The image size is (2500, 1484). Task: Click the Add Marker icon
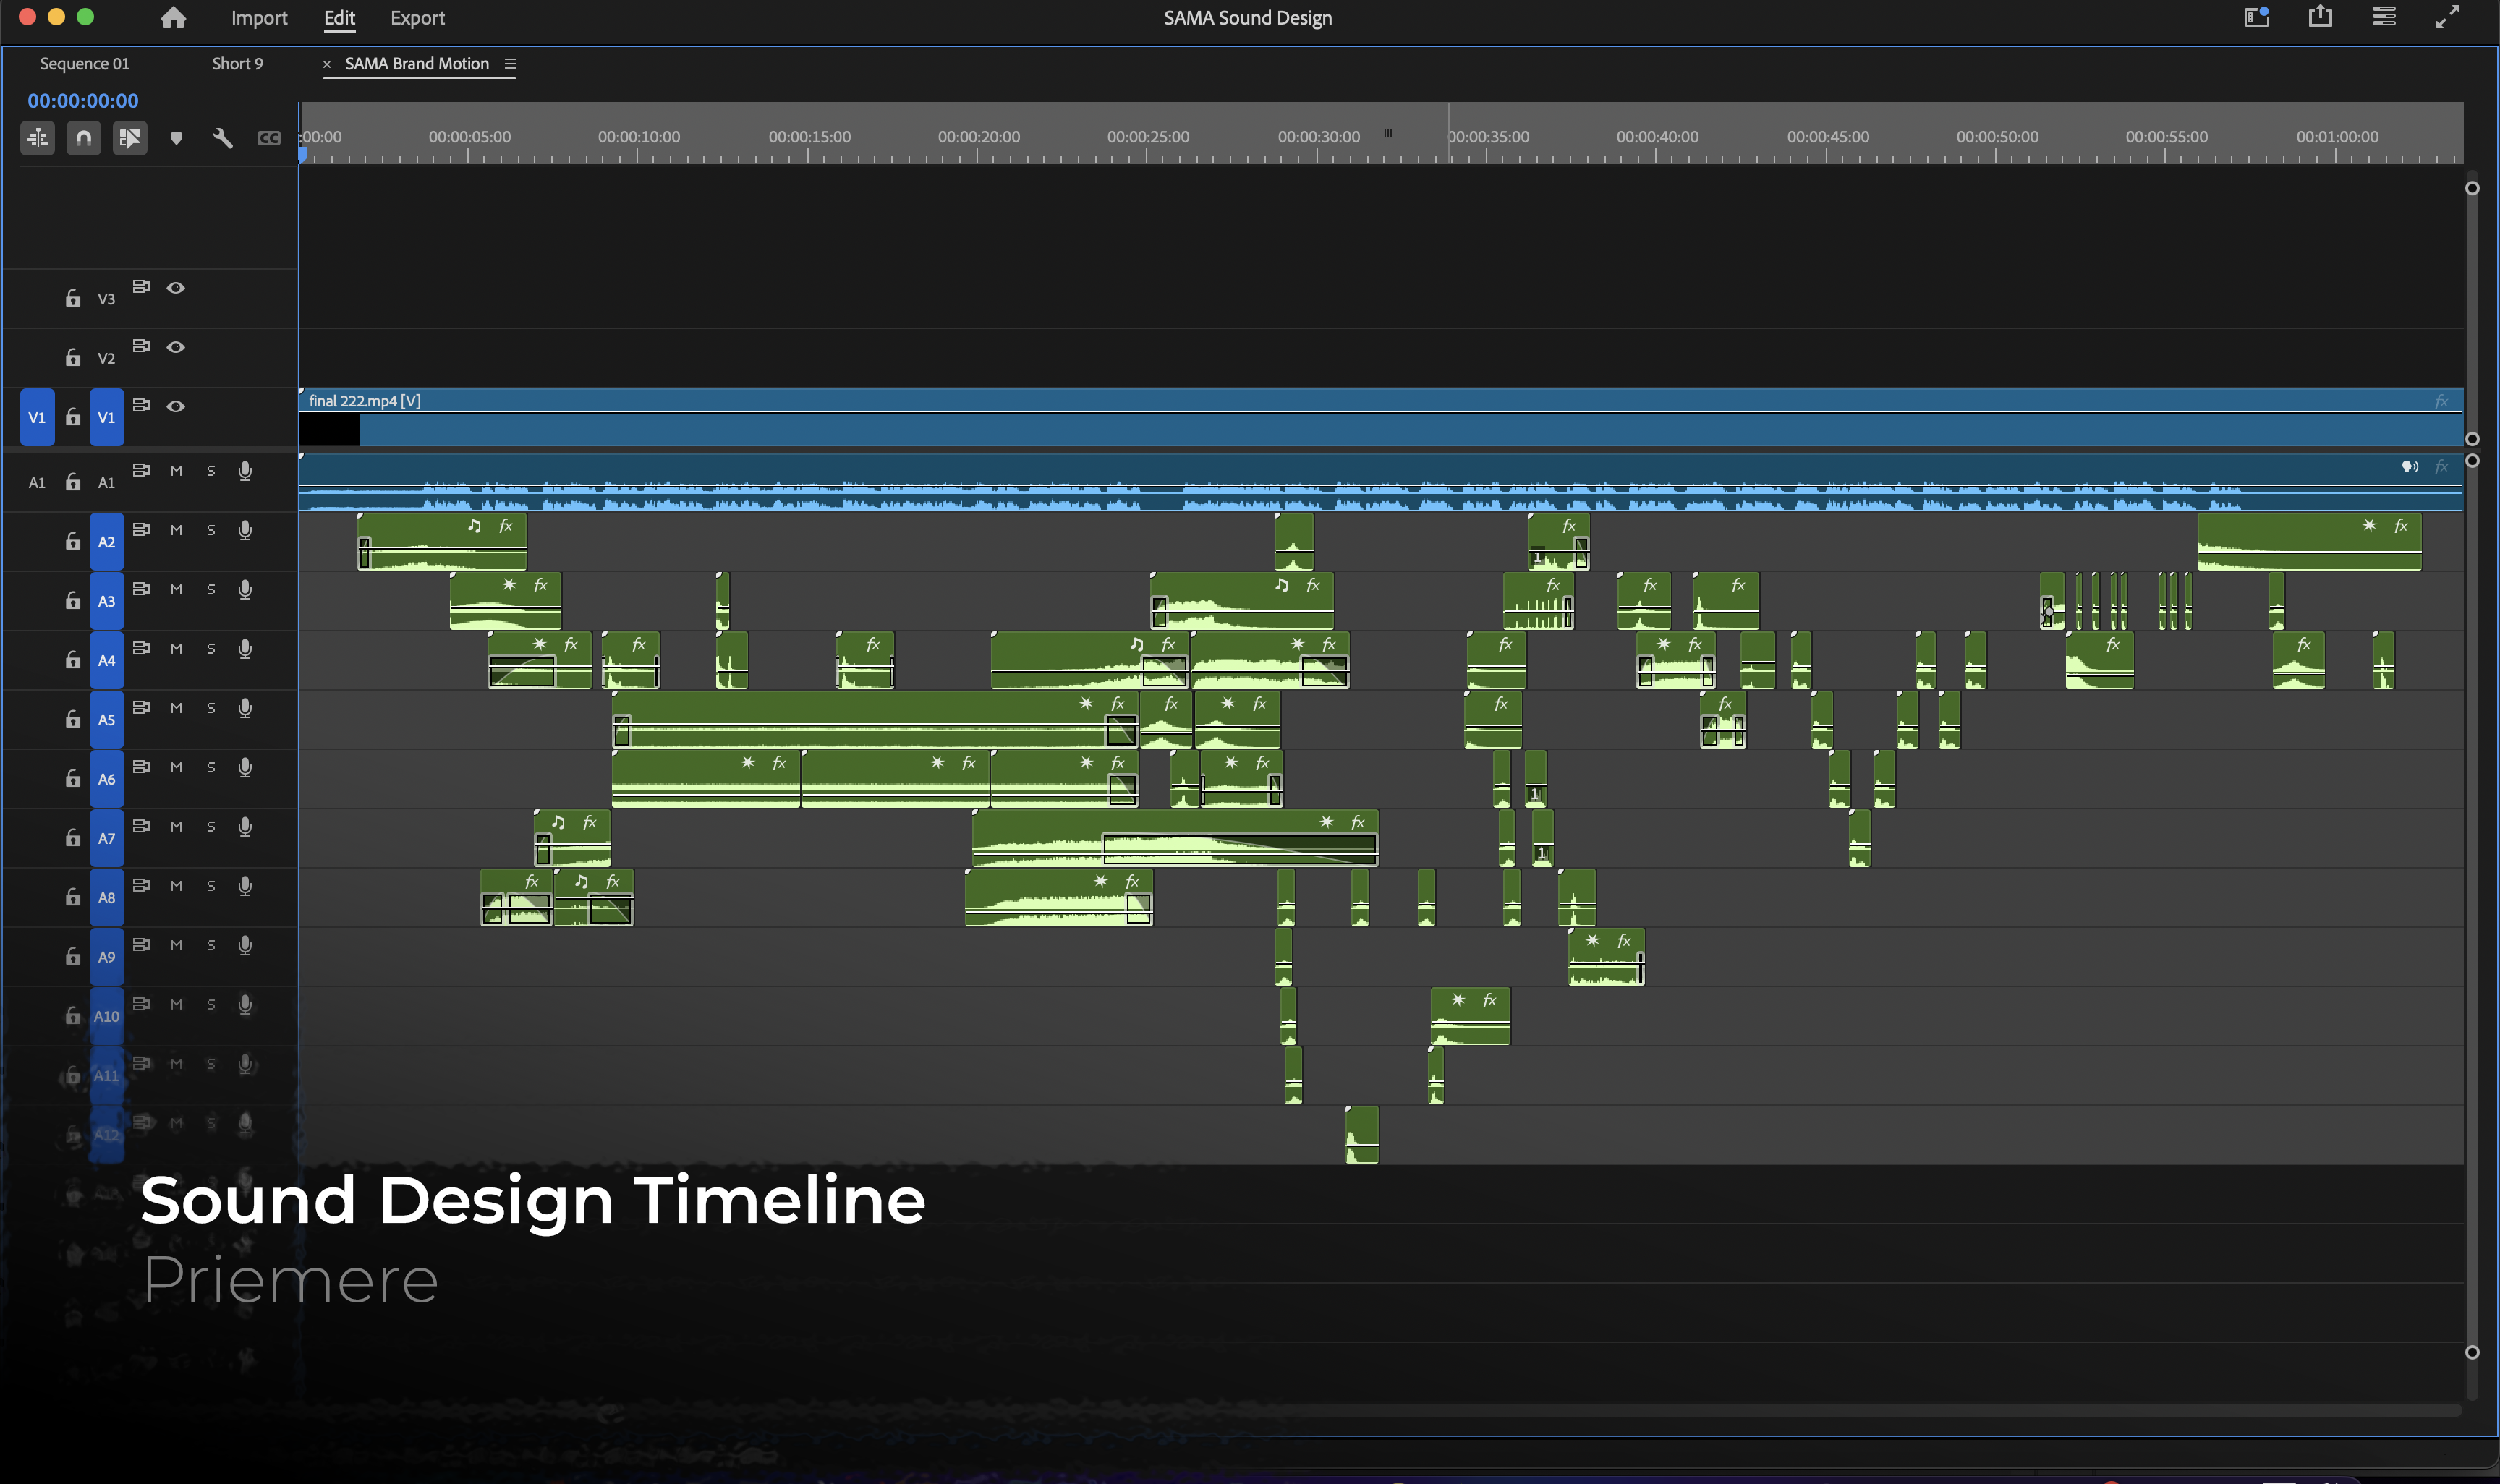coord(176,138)
